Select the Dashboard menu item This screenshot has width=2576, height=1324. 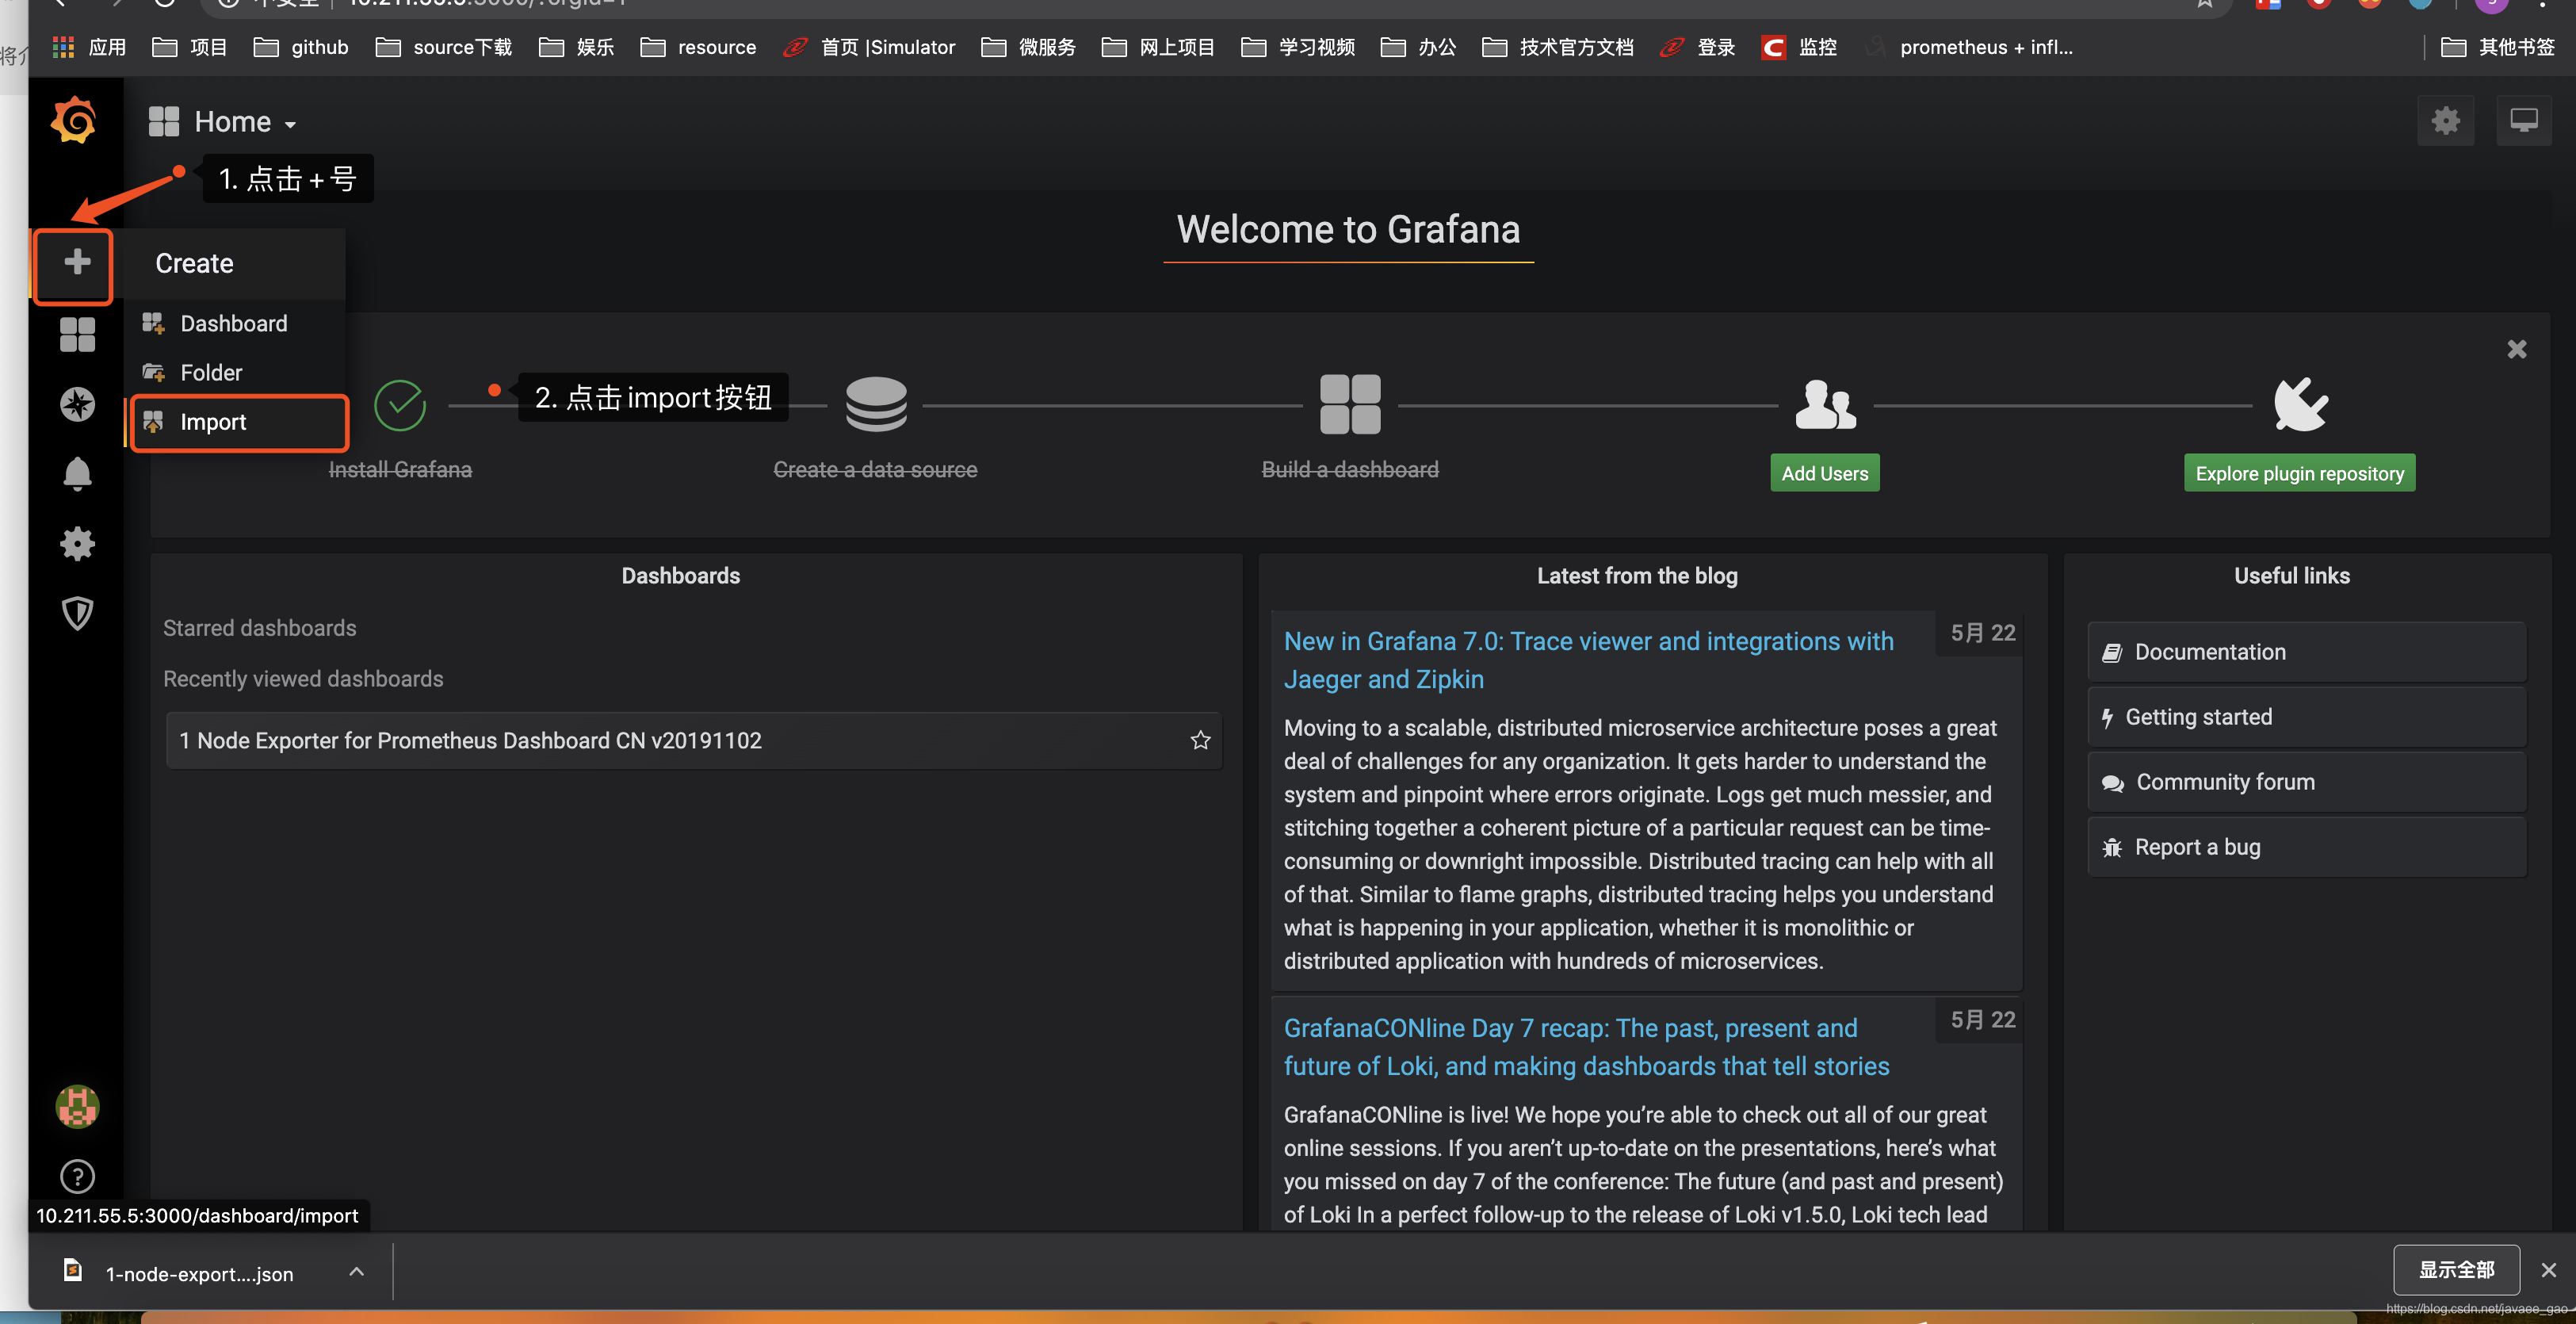pyautogui.click(x=236, y=323)
